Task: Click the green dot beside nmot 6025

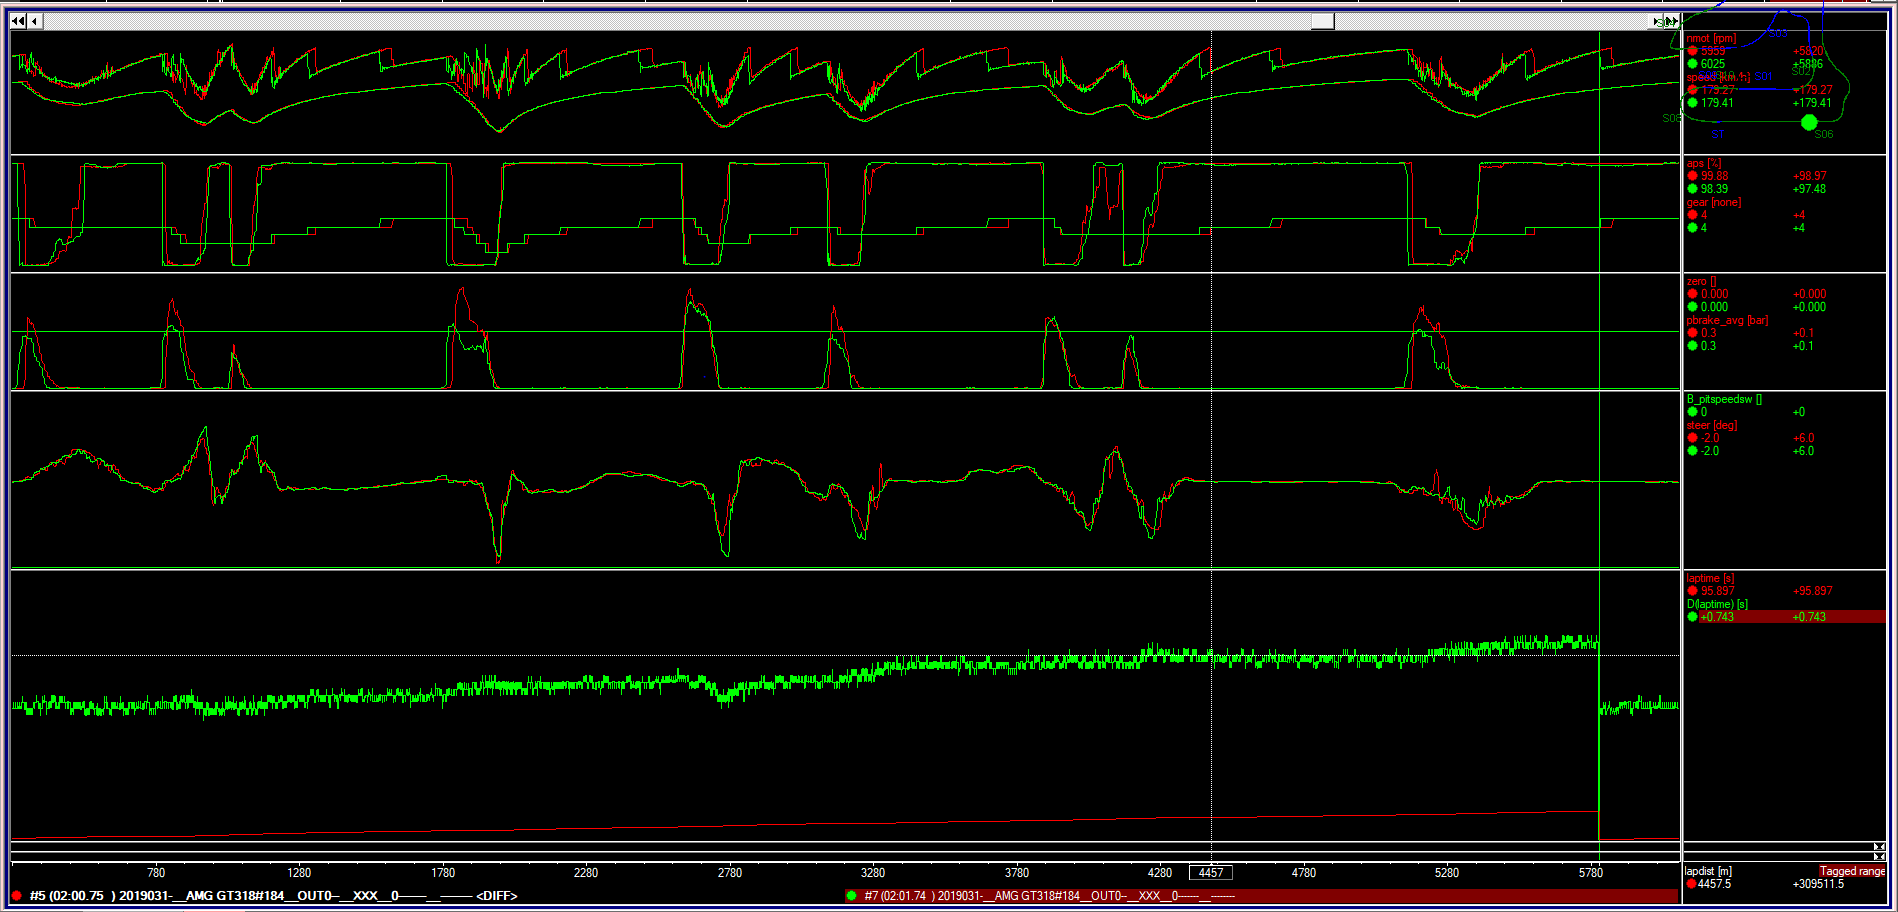Action: coord(1692,64)
